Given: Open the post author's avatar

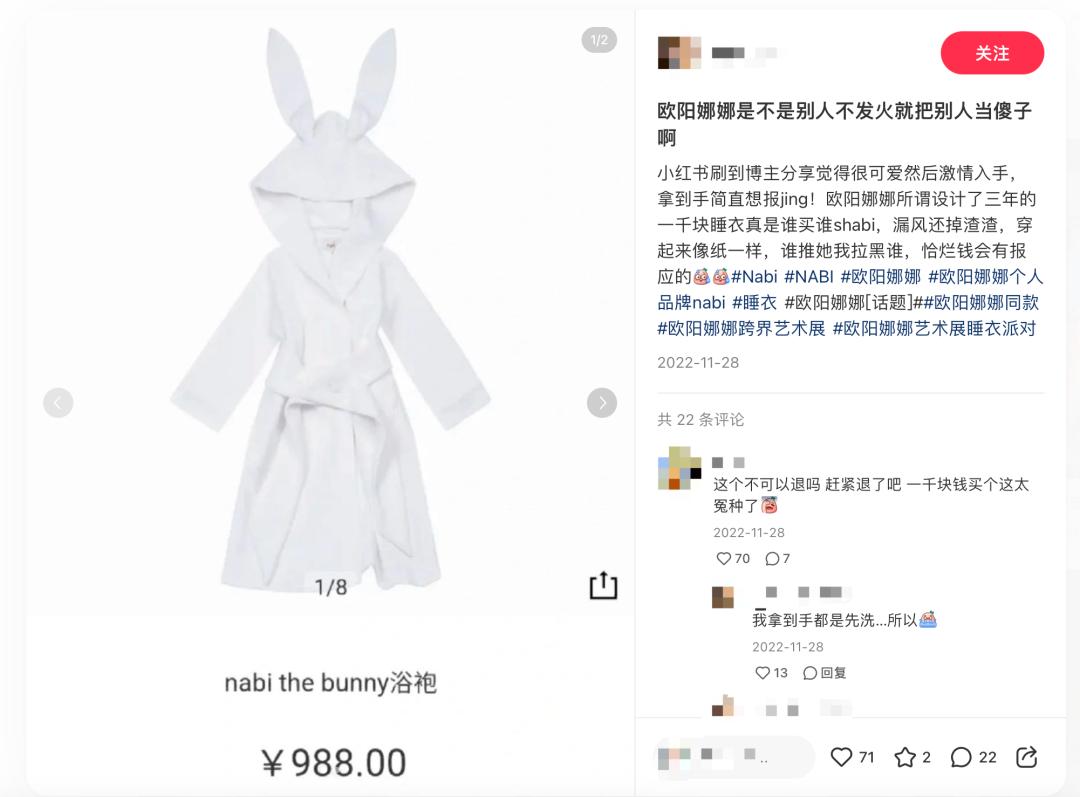Looking at the screenshot, I should tap(679, 52).
